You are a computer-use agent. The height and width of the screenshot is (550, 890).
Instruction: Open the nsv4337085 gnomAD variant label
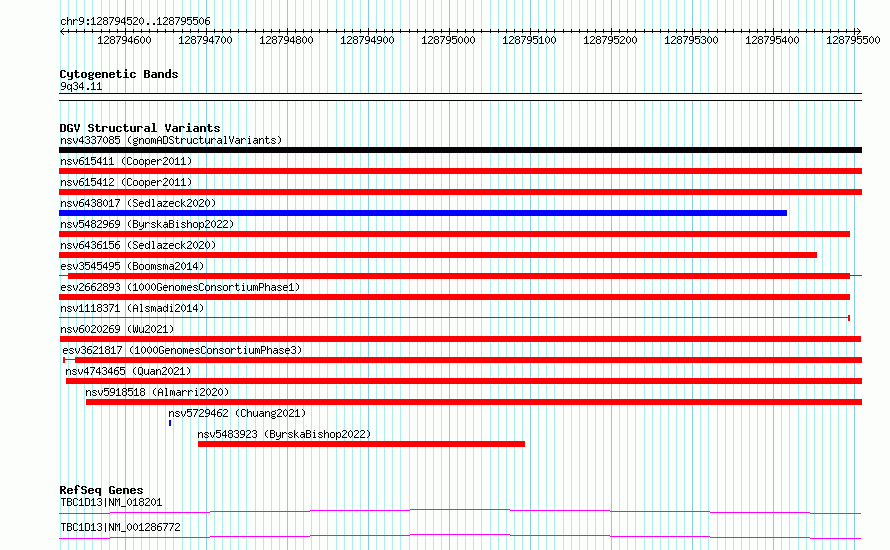tap(171, 140)
